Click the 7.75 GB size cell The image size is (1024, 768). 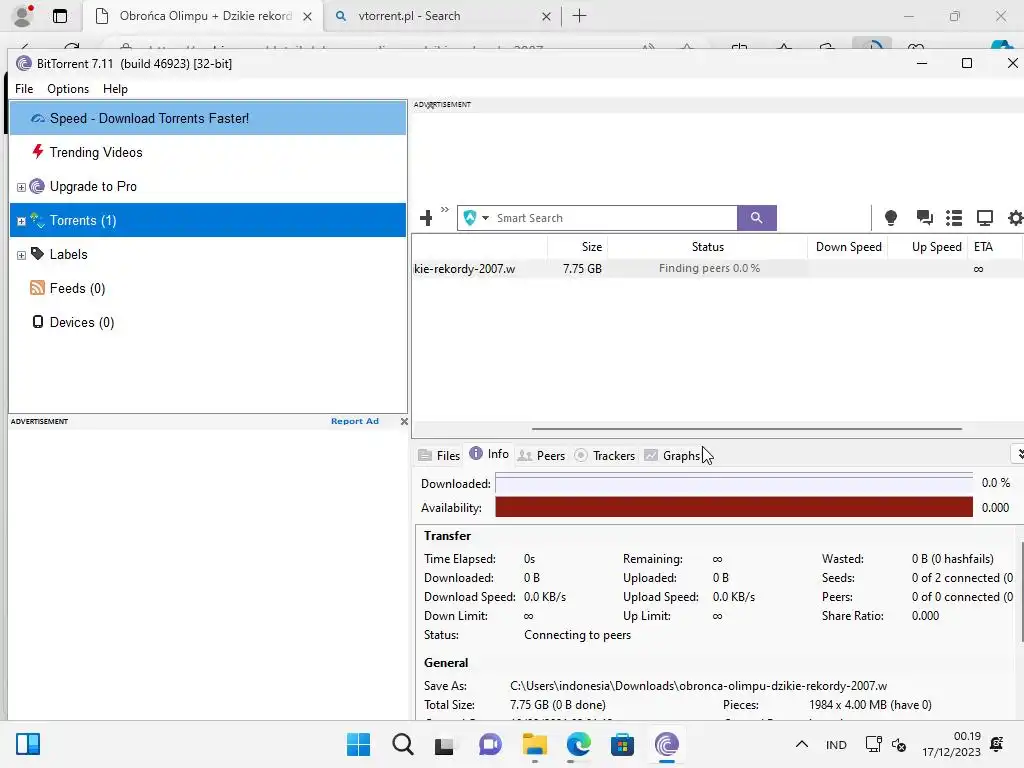pos(582,268)
